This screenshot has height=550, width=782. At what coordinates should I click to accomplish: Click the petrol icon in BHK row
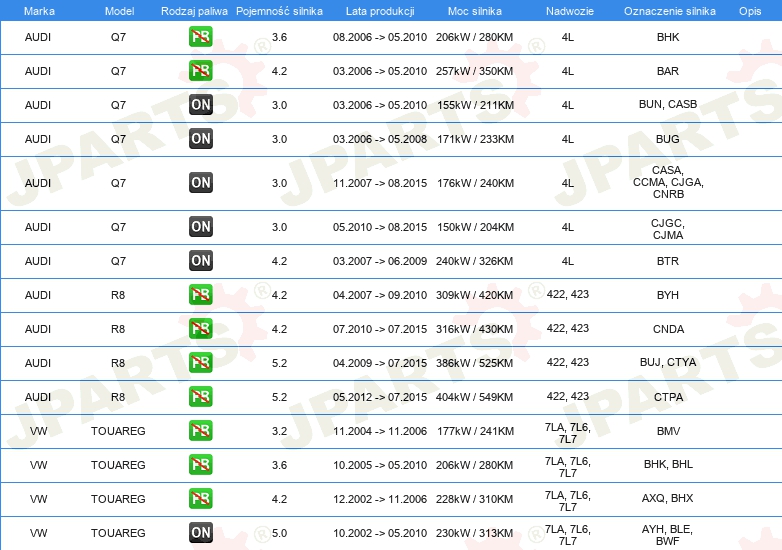pyautogui.click(x=200, y=37)
